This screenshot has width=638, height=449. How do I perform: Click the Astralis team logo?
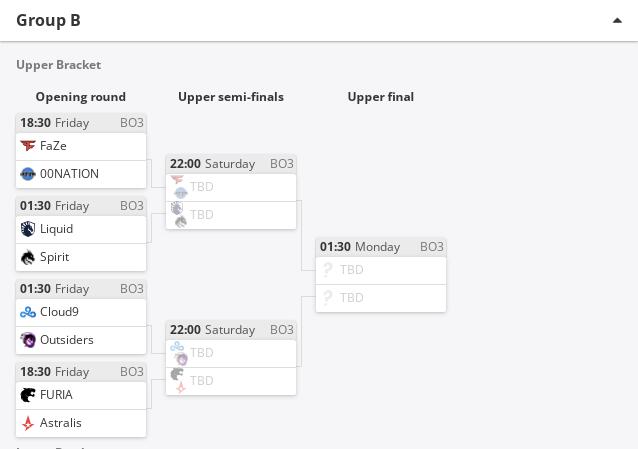[28, 423]
